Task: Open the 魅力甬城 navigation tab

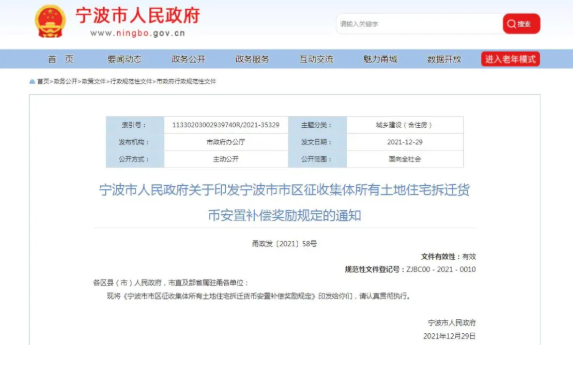Action: pos(380,59)
